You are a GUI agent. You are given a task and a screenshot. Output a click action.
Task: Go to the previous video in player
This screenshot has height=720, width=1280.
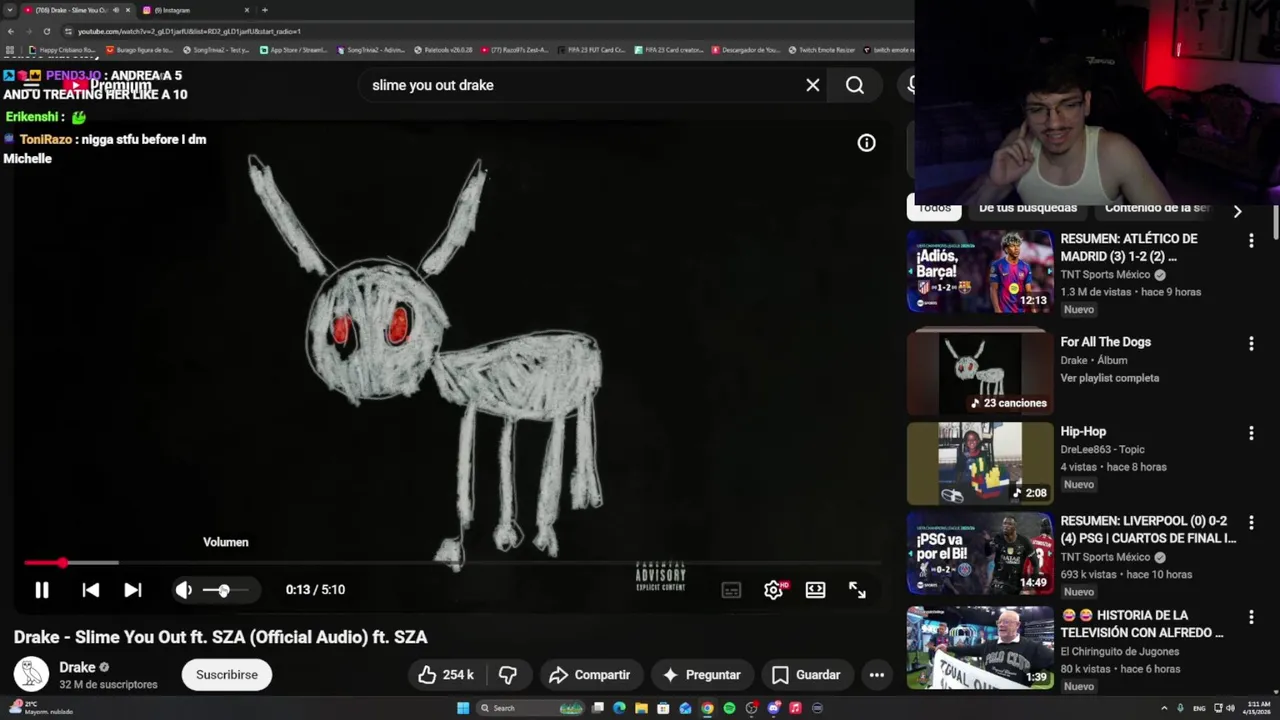(90, 590)
